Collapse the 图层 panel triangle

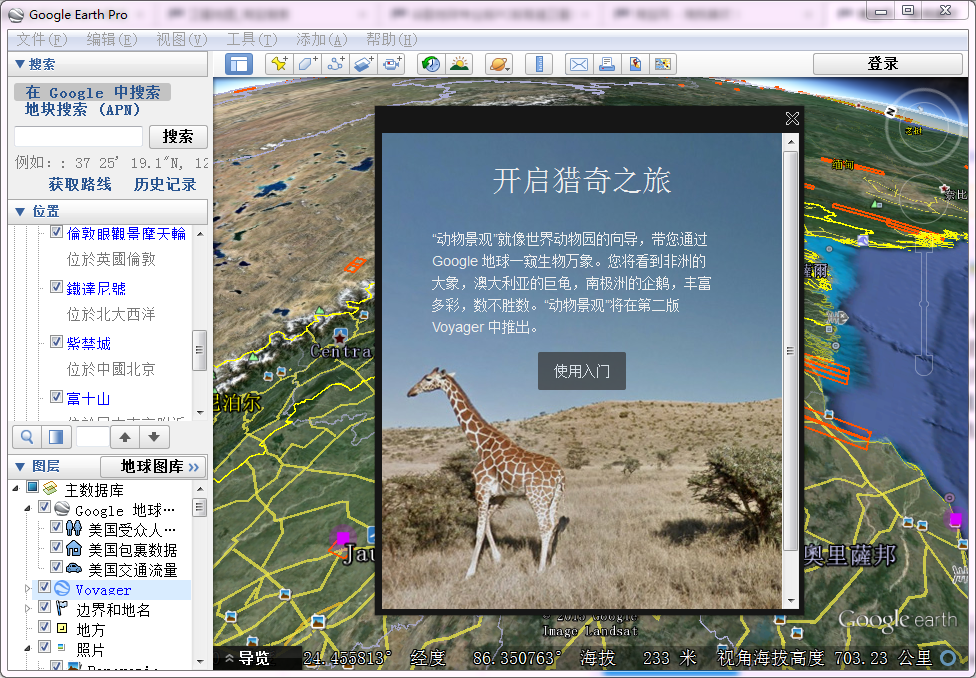[19, 466]
